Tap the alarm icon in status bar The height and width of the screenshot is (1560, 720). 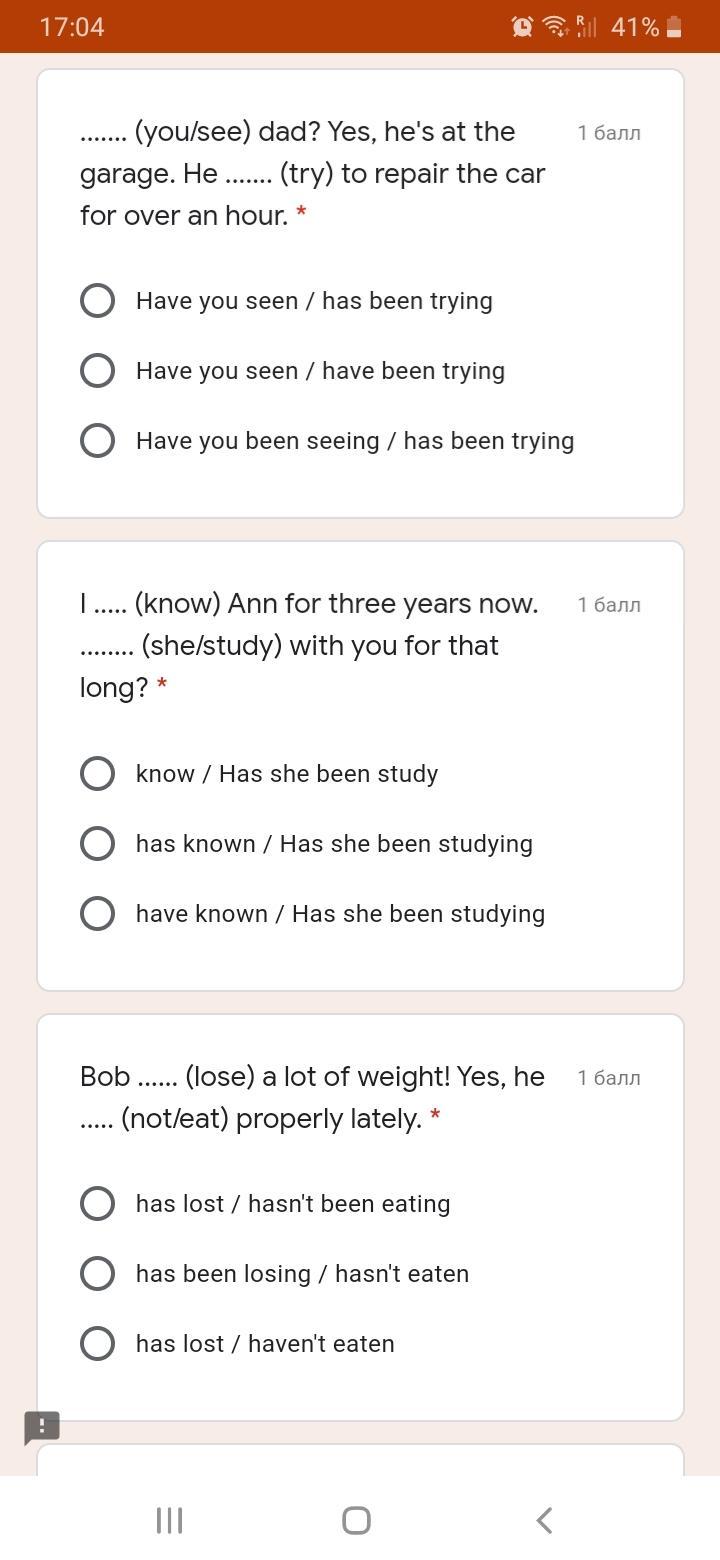pyautogui.click(x=522, y=27)
